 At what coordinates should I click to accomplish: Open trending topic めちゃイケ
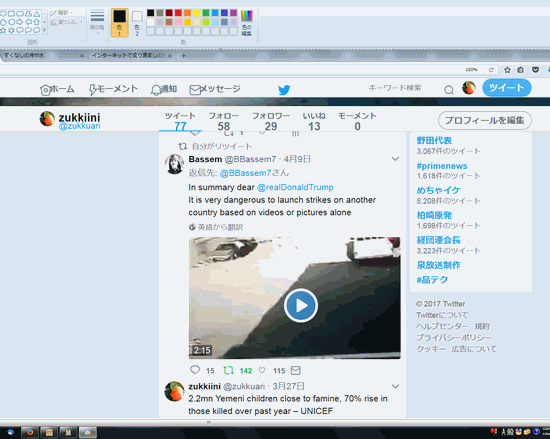[x=438, y=190]
